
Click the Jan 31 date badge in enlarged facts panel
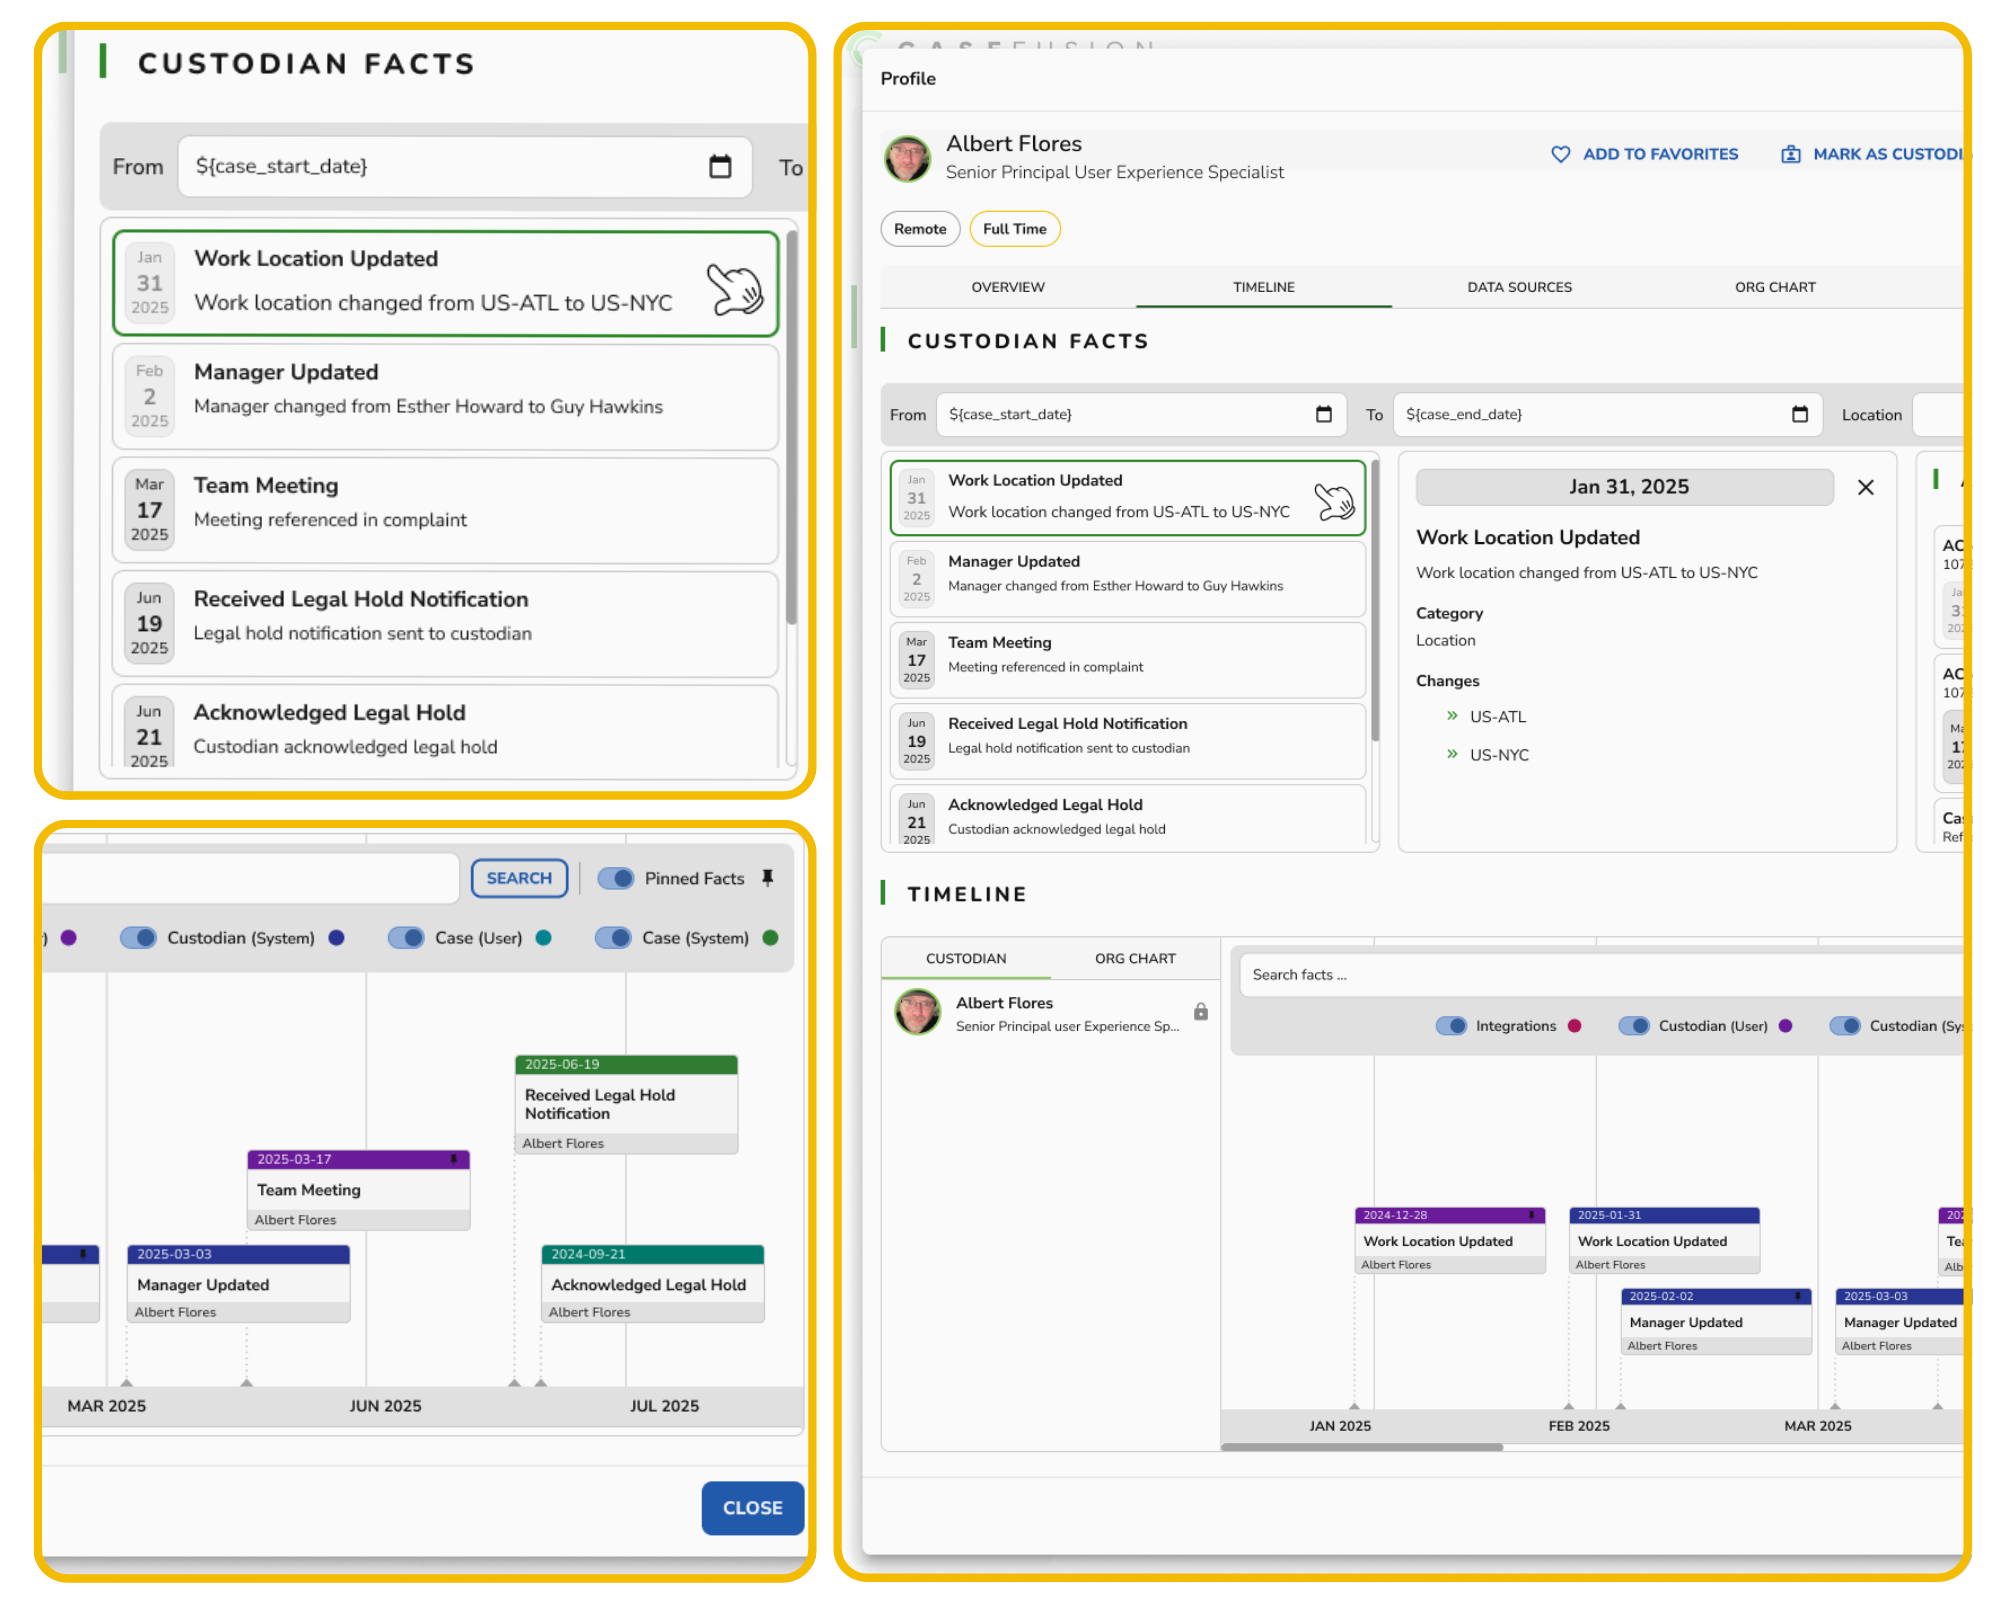[150, 282]
